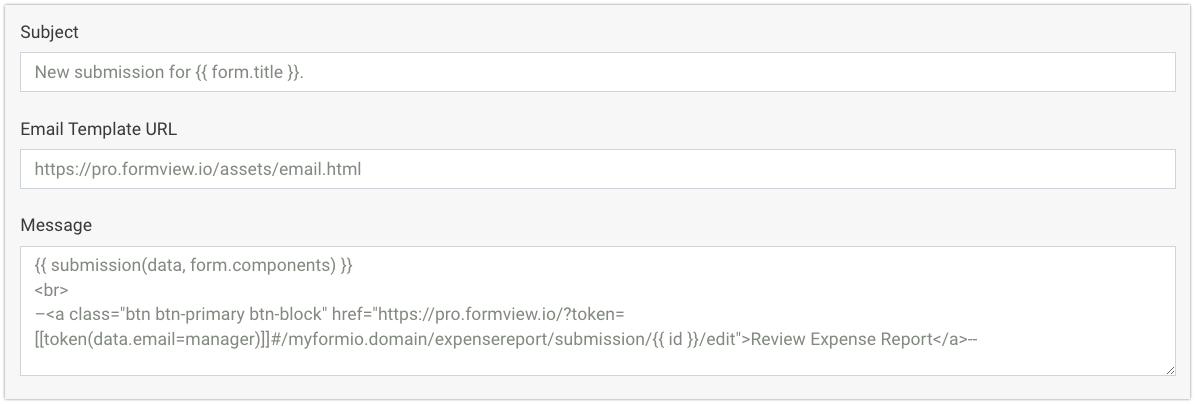
Task: Click the Message label
Action: pos(56,225)
